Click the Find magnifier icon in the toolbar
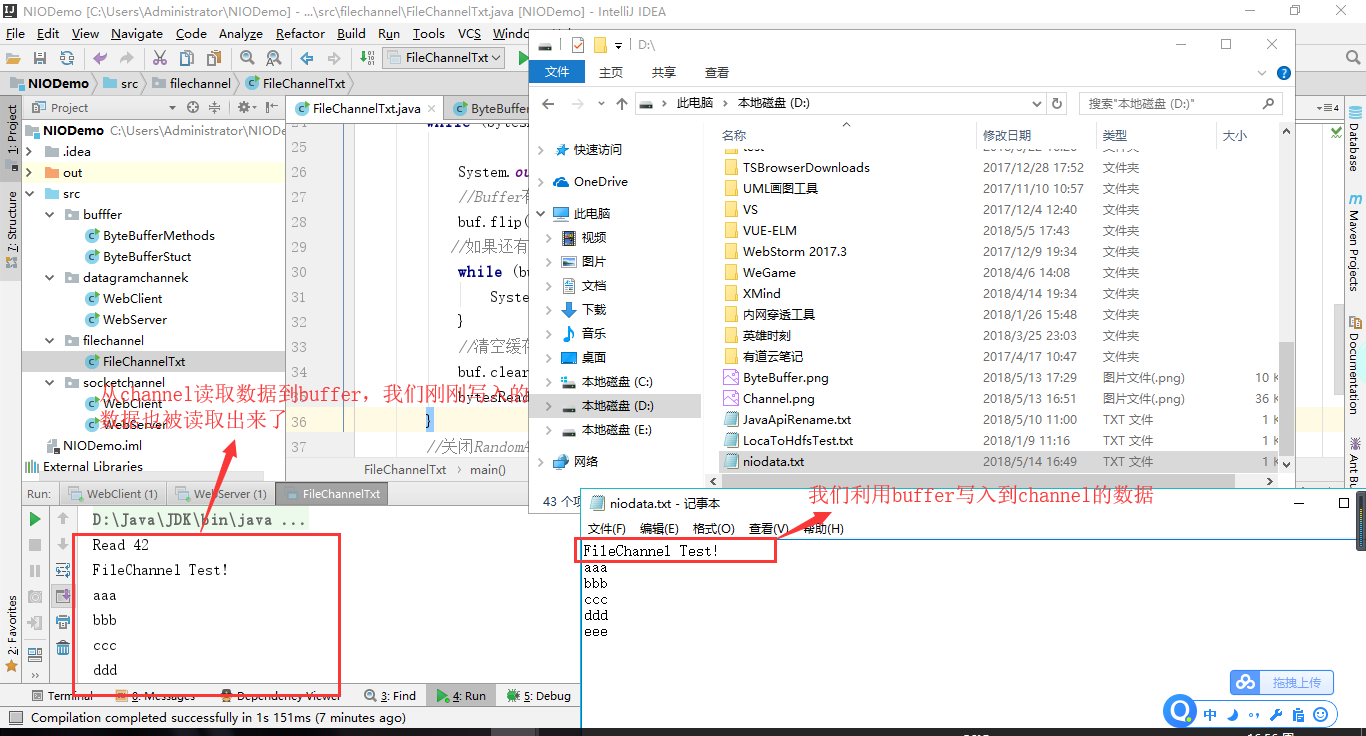1366x736 pixels. (246, 57)
